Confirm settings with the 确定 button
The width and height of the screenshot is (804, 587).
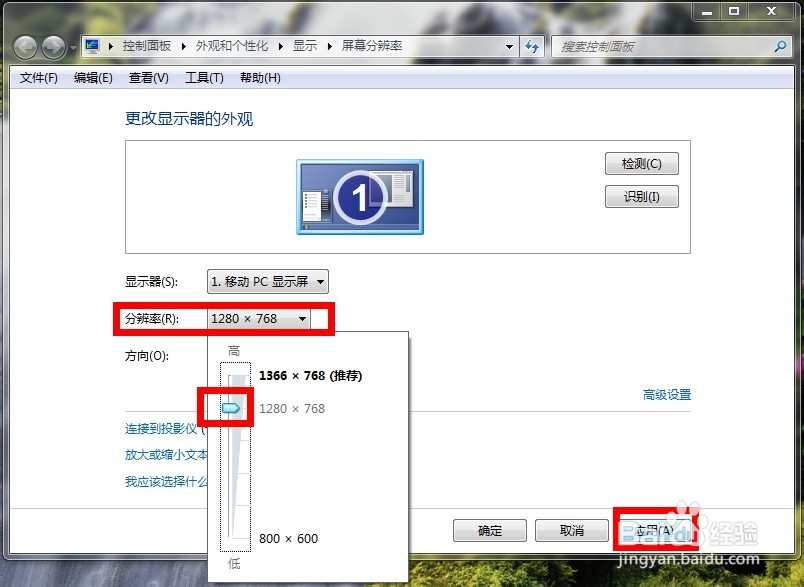point(489,531)
